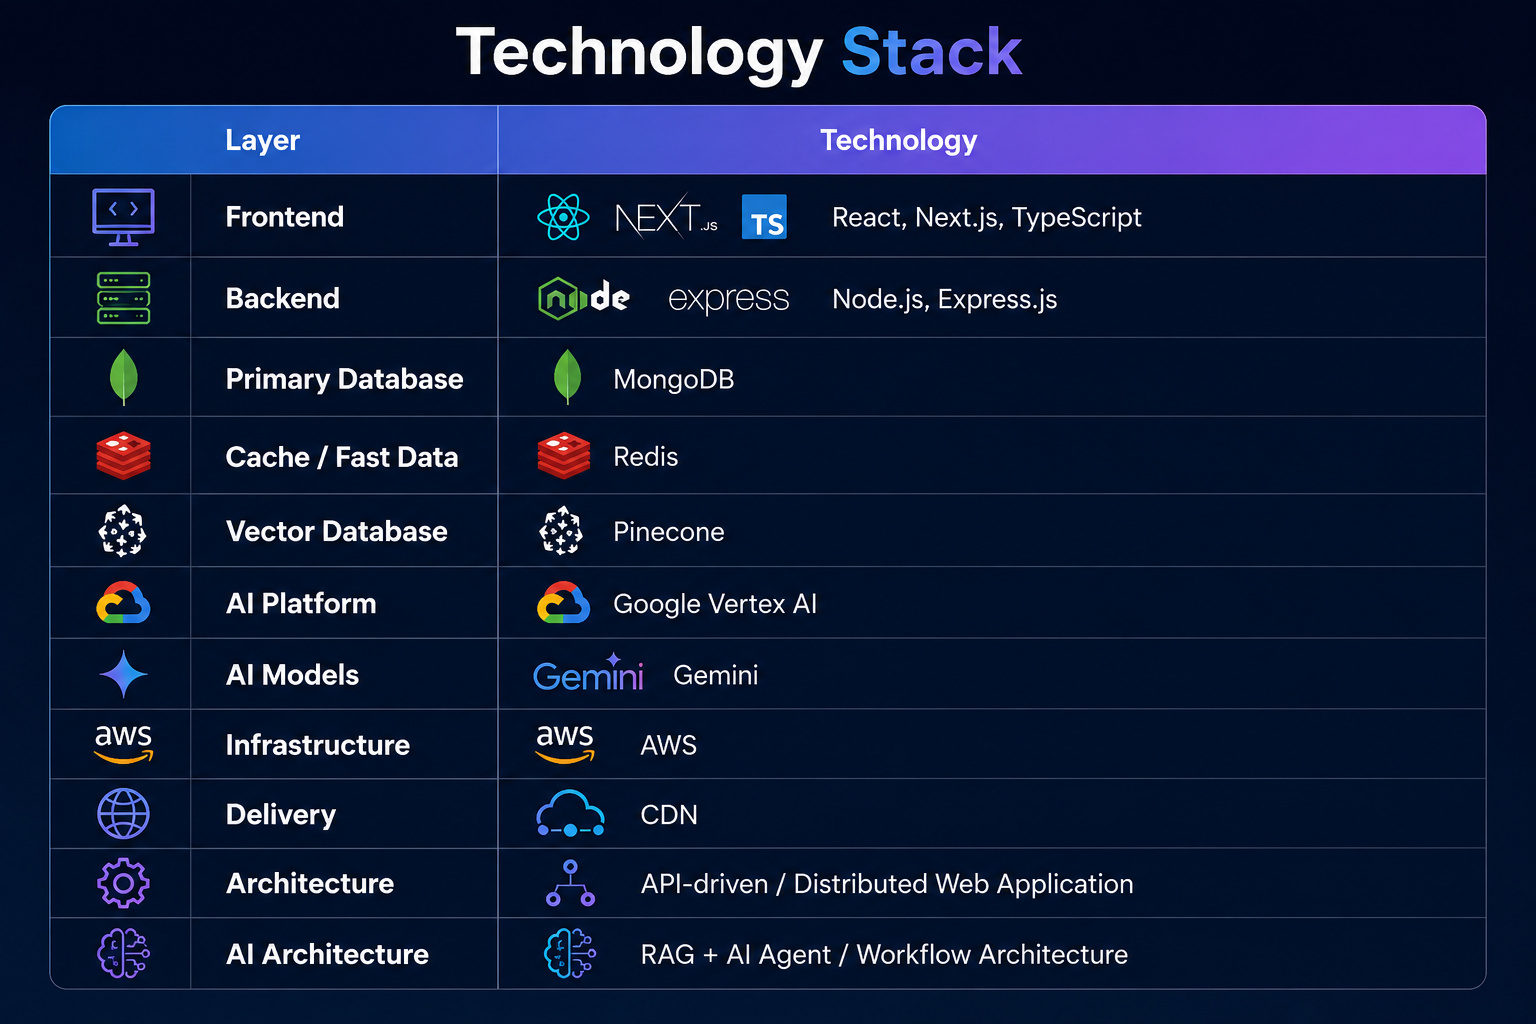Select the NEXT.js wordmark logo
Viewport: 1536px width, 1024px height.
click(x=666, y=217)
